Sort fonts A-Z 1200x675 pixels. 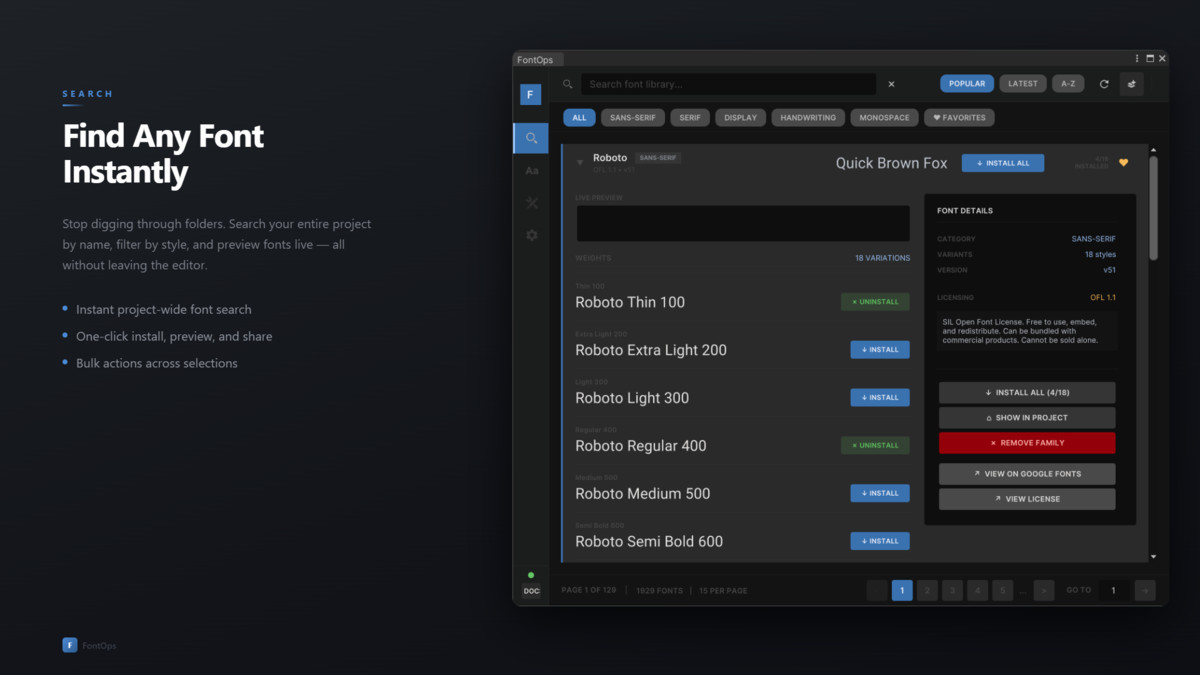coord(1068,84)
